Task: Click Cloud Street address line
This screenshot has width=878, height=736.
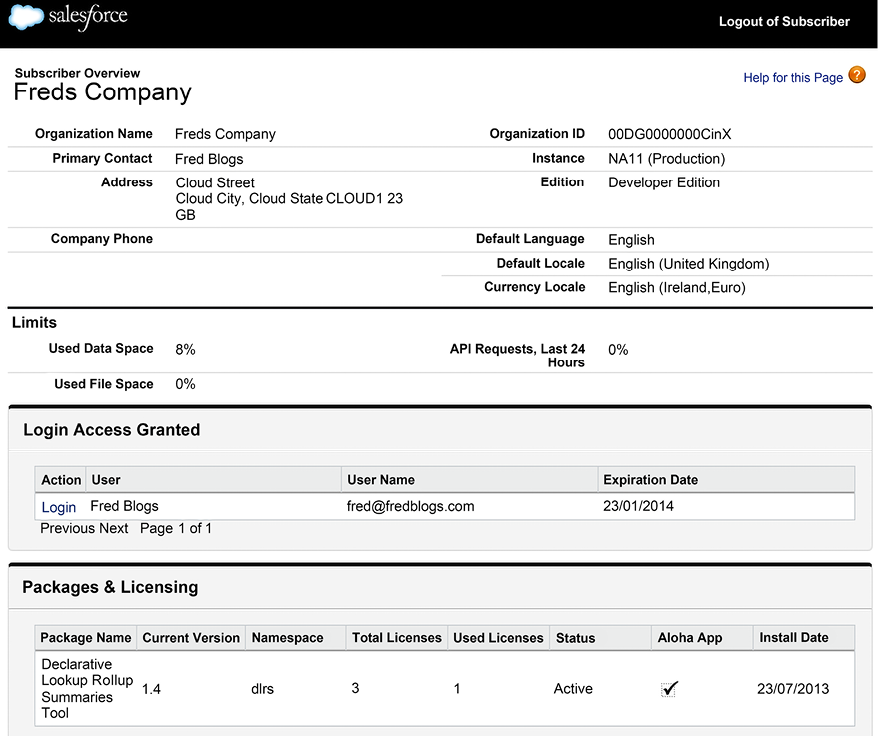Action: (215, 183)
